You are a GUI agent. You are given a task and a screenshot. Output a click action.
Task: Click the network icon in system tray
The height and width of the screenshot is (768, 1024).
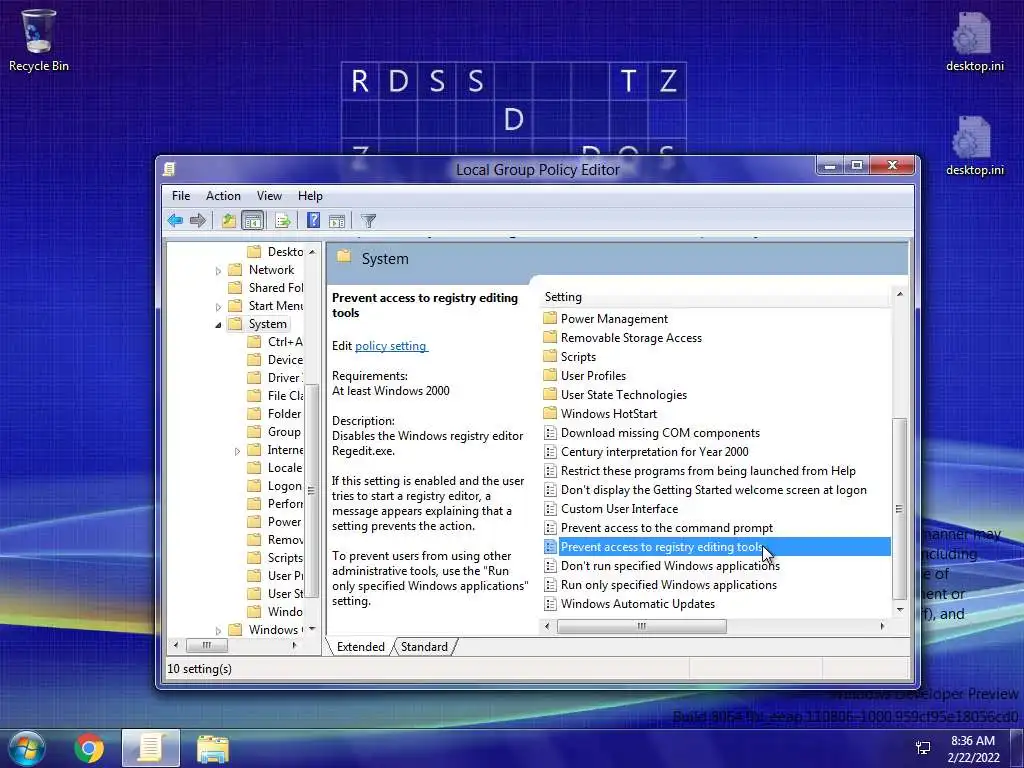coord(923,748)
